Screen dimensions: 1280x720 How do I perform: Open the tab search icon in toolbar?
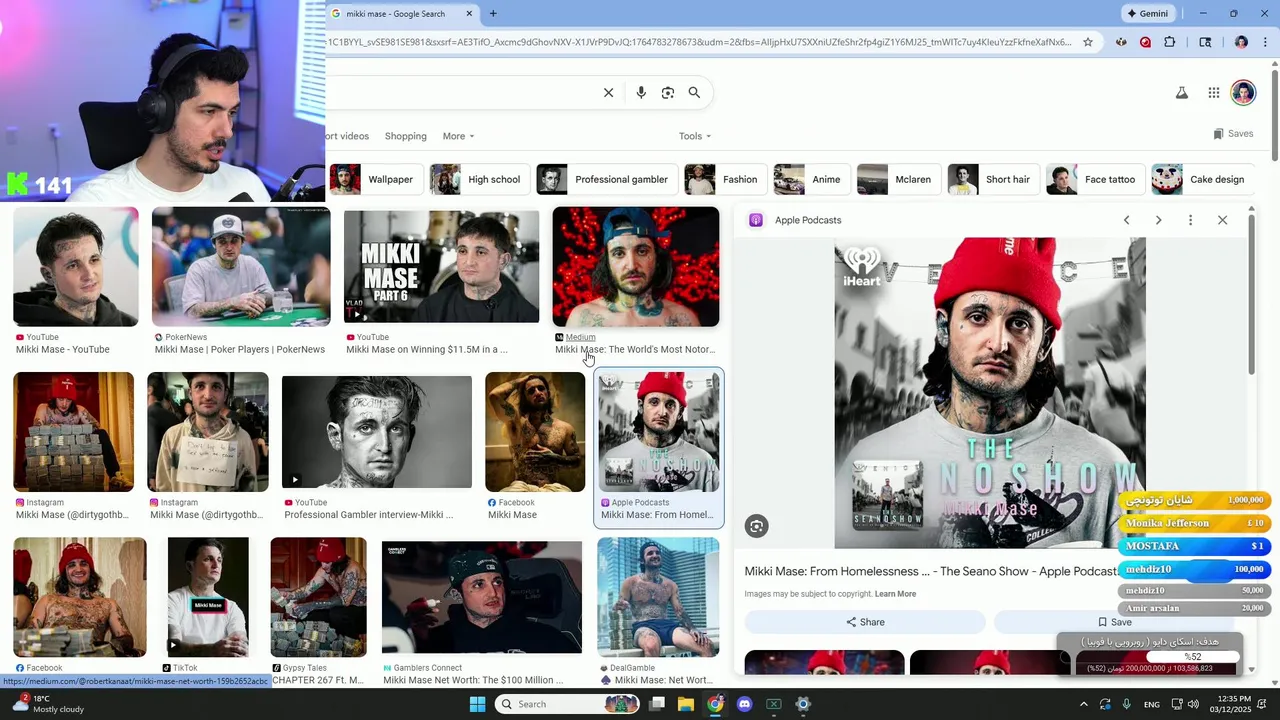[1205, 42]
